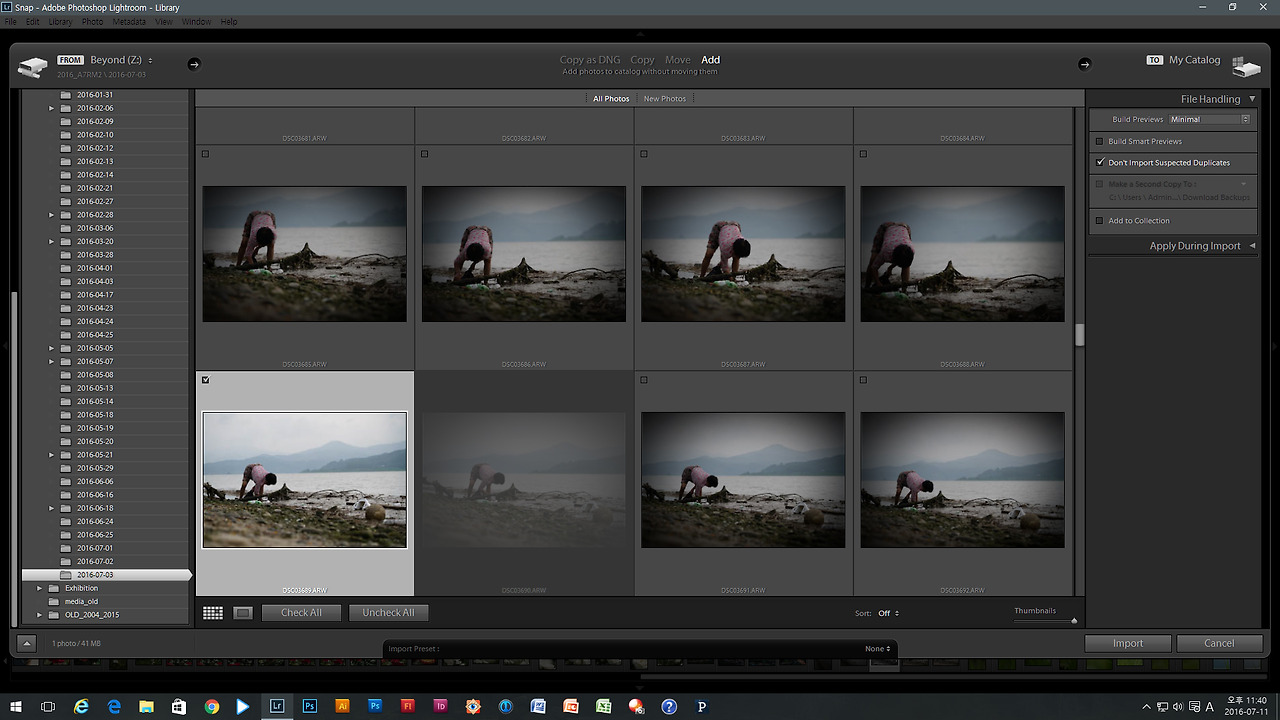Image resolution: width=1280 pixels, height=720 pixels.
Task: Uncheck Don't Import Suspected Duplicates
Action: point(1100,162)
